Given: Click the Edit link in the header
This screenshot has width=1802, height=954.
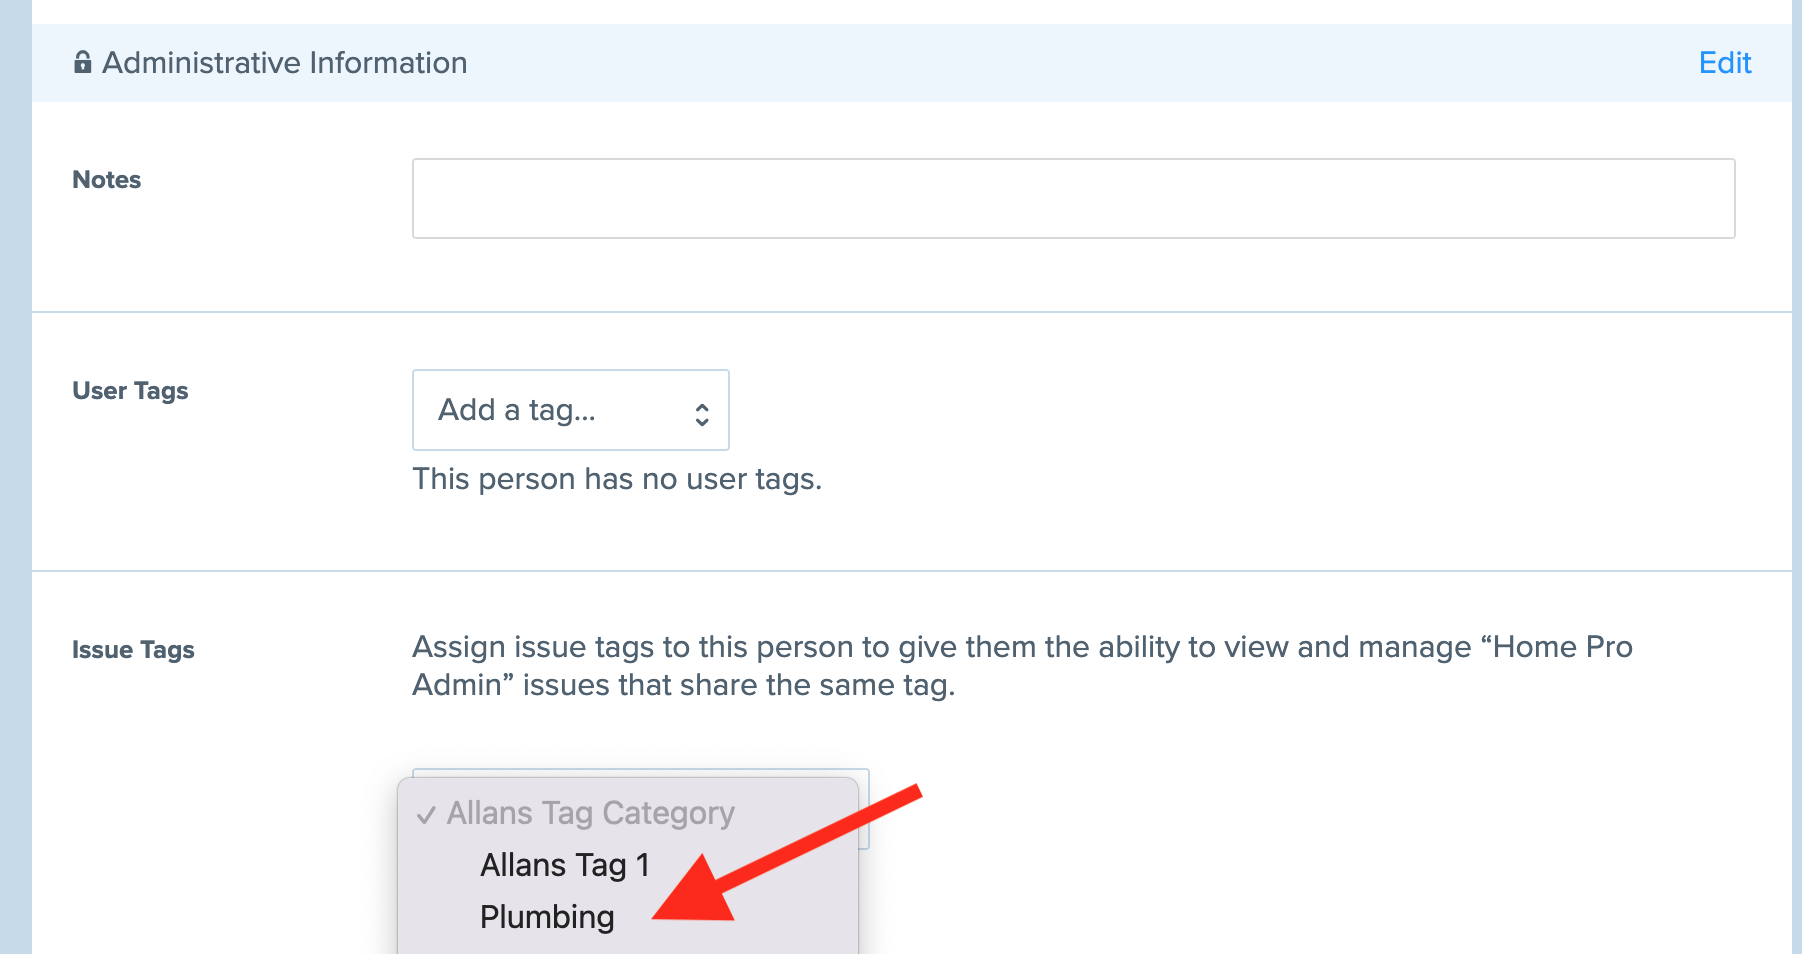Looking at the screenshot, I should [1725, 63].
